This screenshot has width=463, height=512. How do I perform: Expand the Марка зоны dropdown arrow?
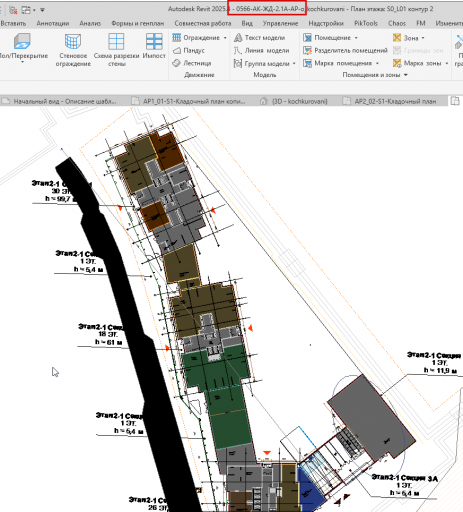click(x=447, y=63)
